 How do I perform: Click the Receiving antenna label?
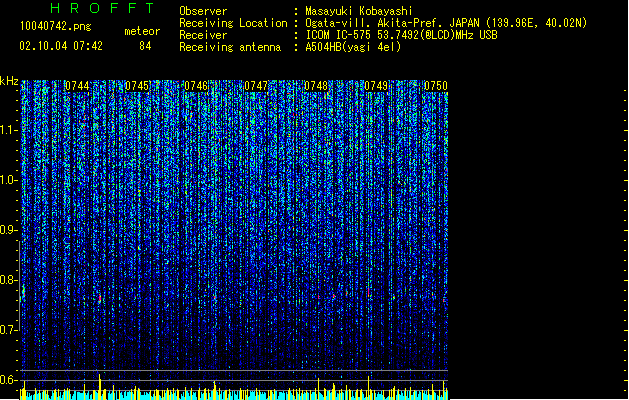[x=230, y=47]
